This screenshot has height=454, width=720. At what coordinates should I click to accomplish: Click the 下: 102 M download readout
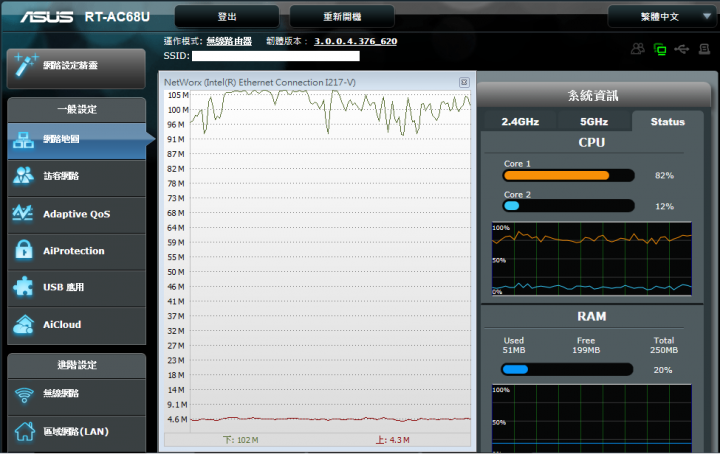(241, 440)
